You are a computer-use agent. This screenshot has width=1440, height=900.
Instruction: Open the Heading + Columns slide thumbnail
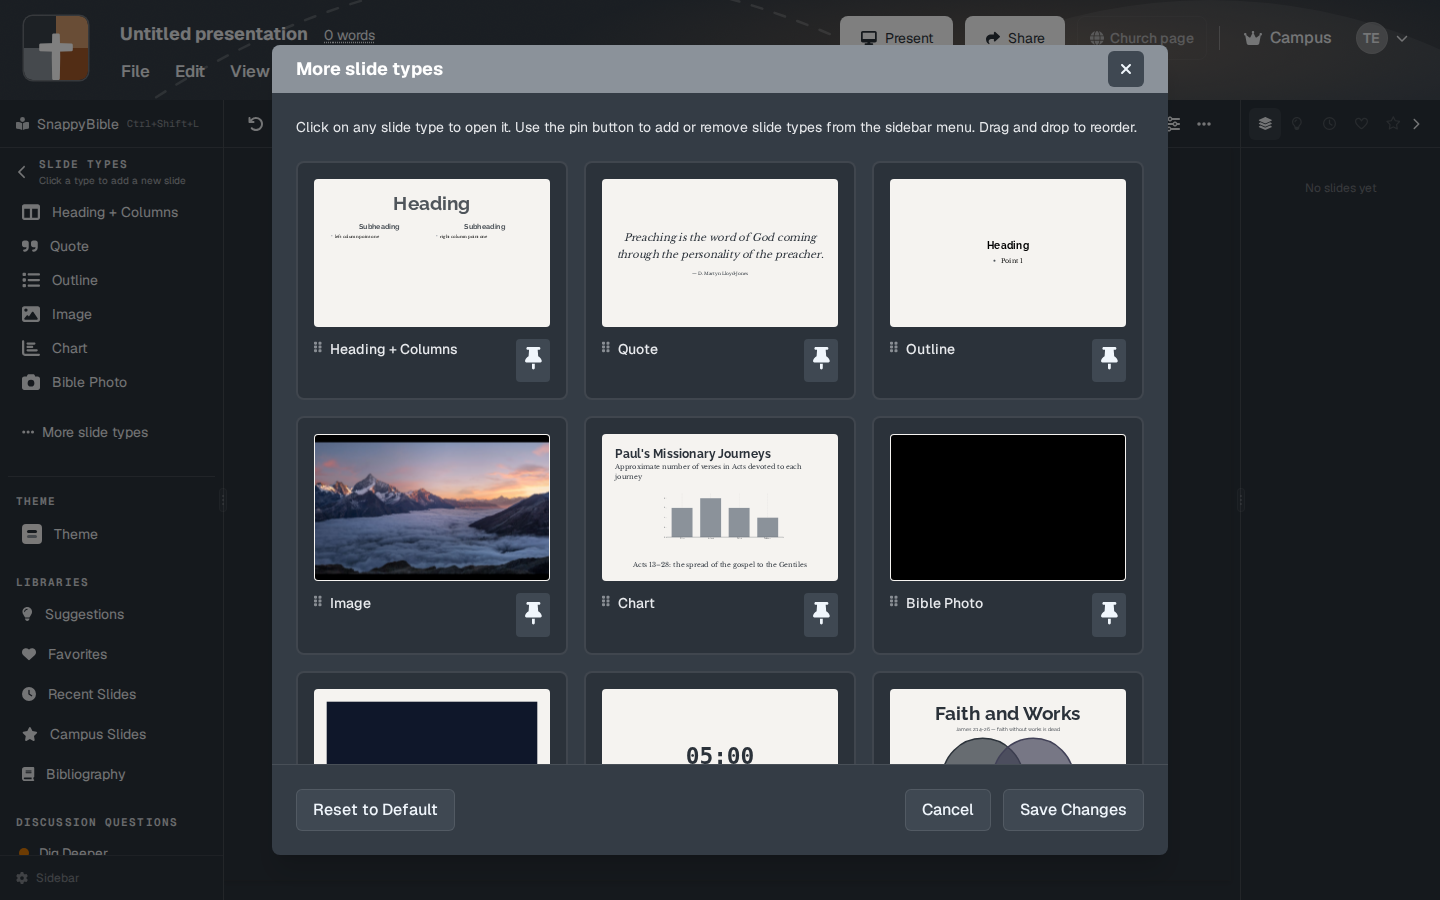[432, 253]
